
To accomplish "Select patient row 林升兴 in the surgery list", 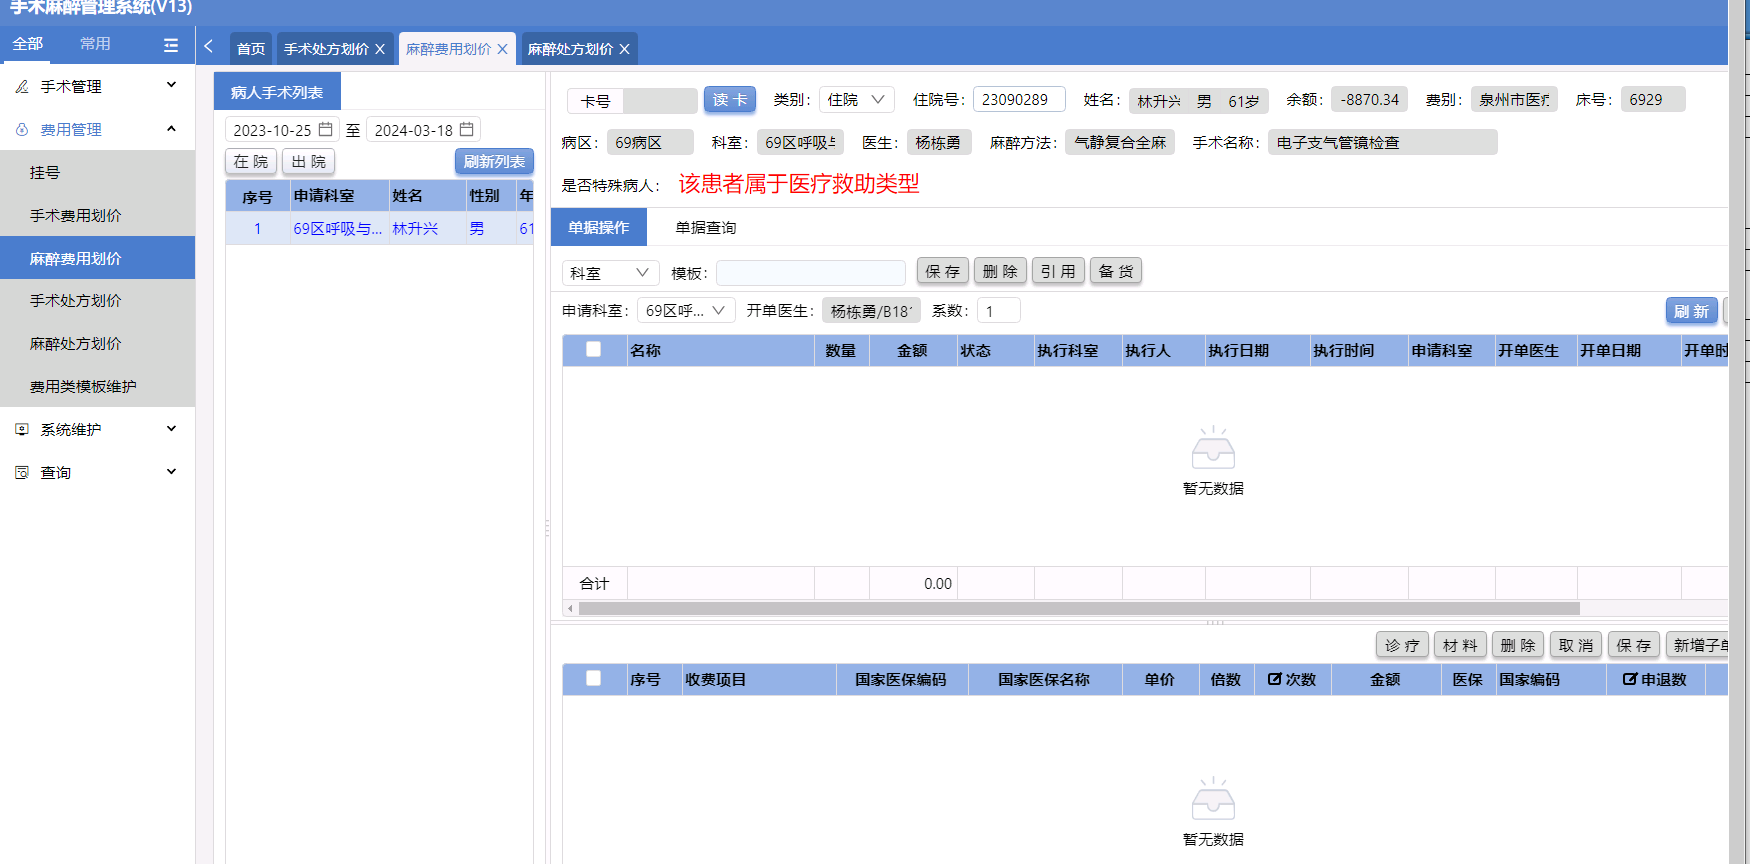I will [380, 229].
